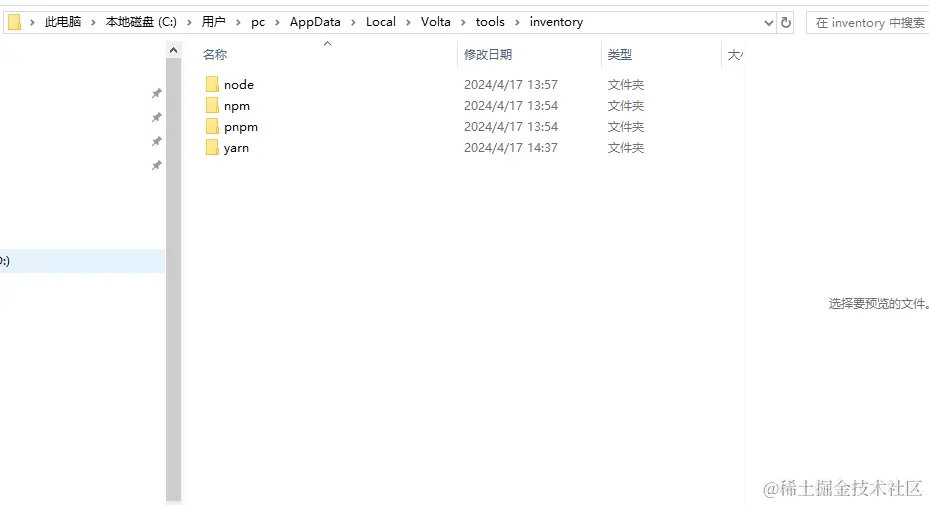Go to Local in the breadcrumb
Screen dimensions: 929x505
point(380,22)
